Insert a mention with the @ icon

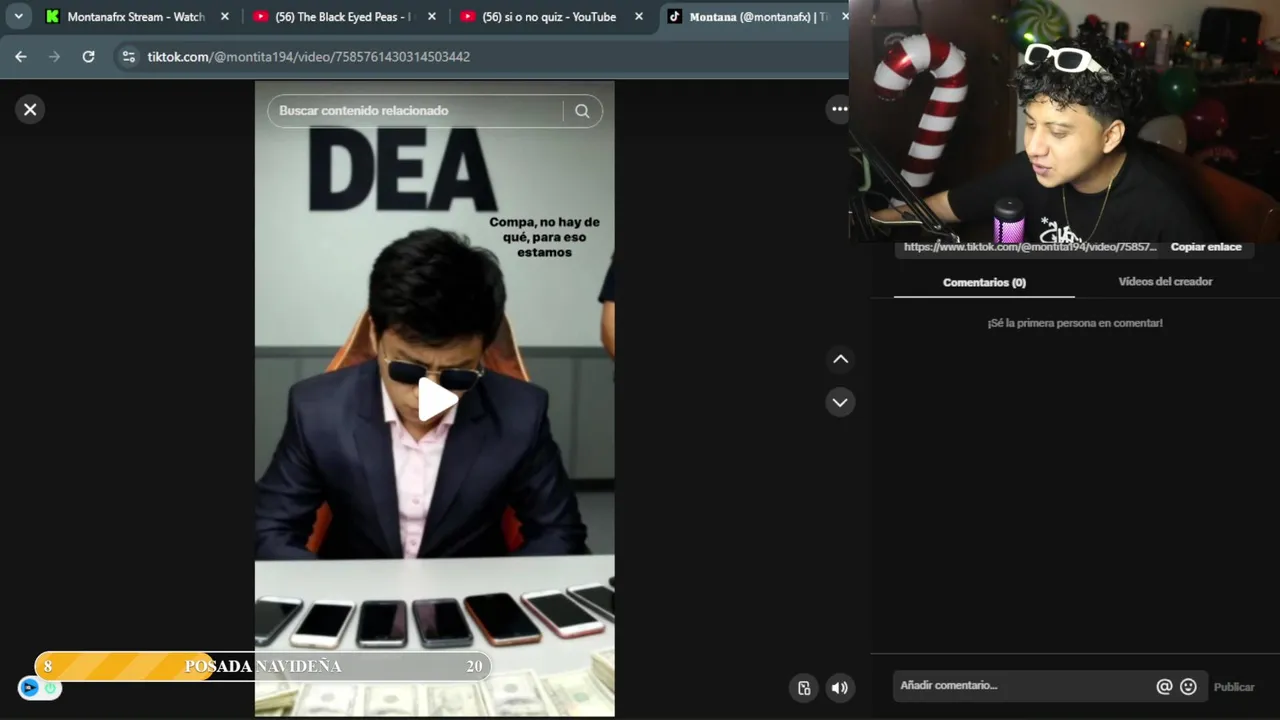click(1164, 687)
